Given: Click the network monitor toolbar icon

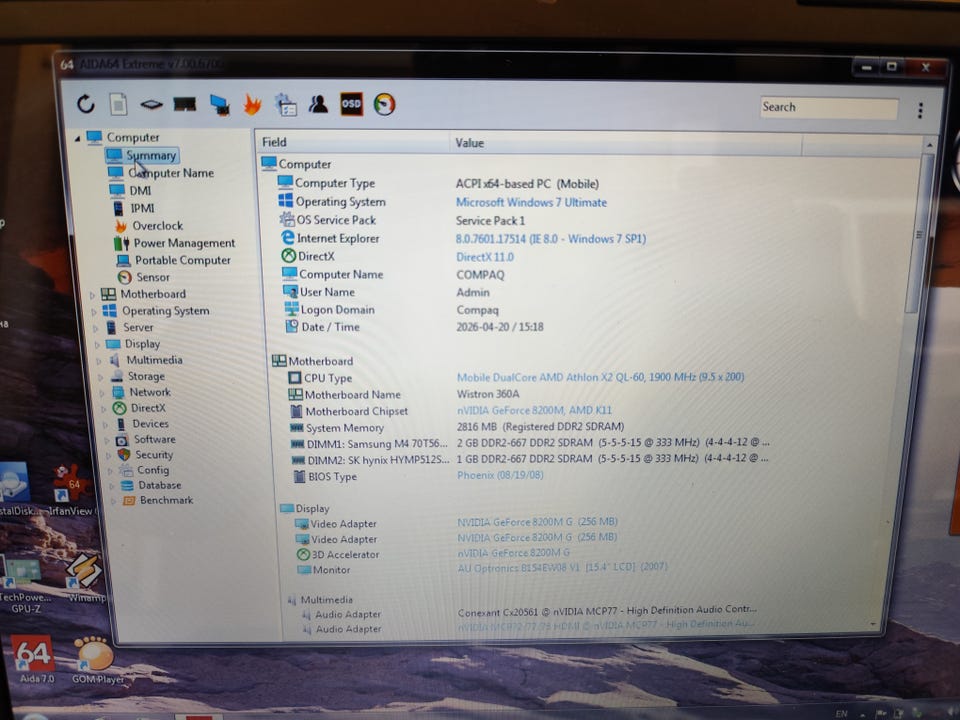Looking at the screenshot, I should (219, 105).
